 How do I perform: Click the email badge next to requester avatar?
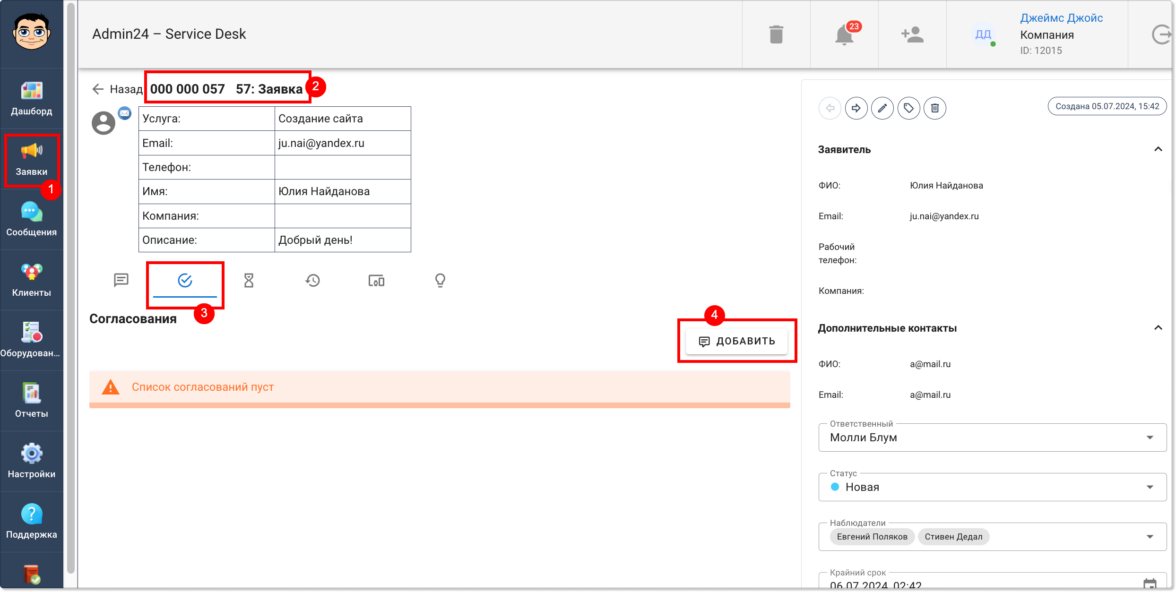pyautogui.click(x=124, y=113)
